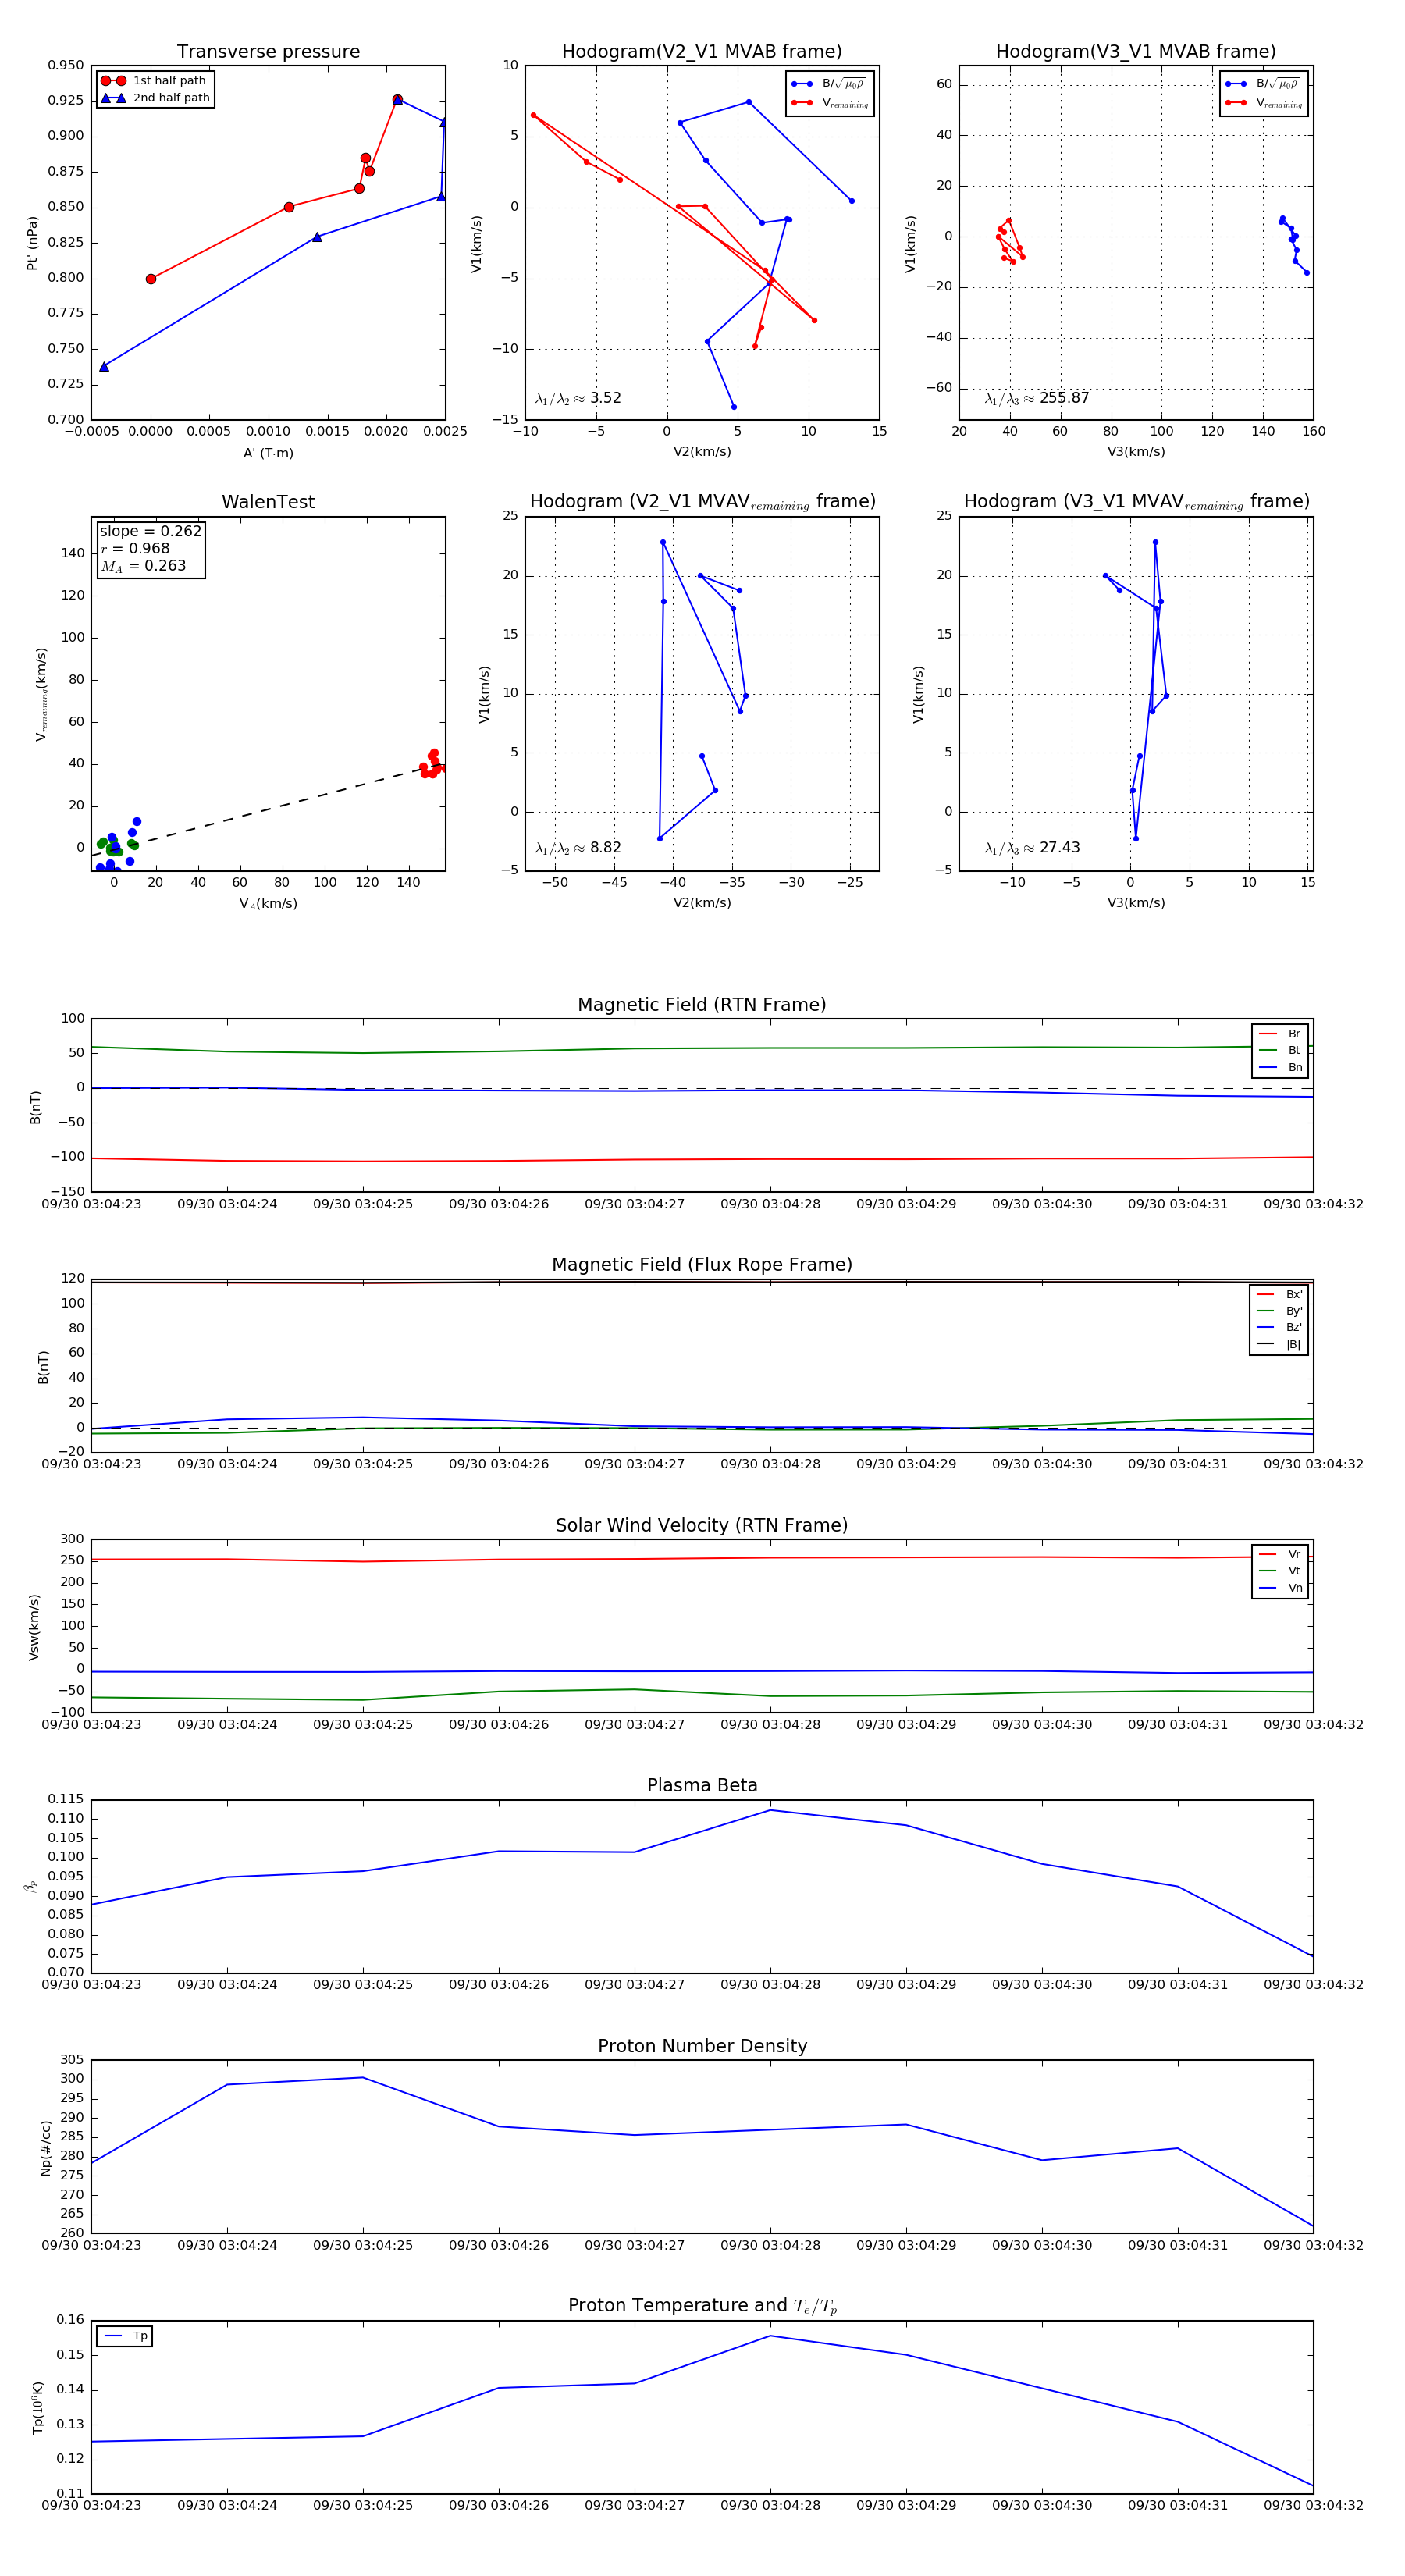Click the 'Proton Temperature and Te/Tp' title

(702, 2306)
